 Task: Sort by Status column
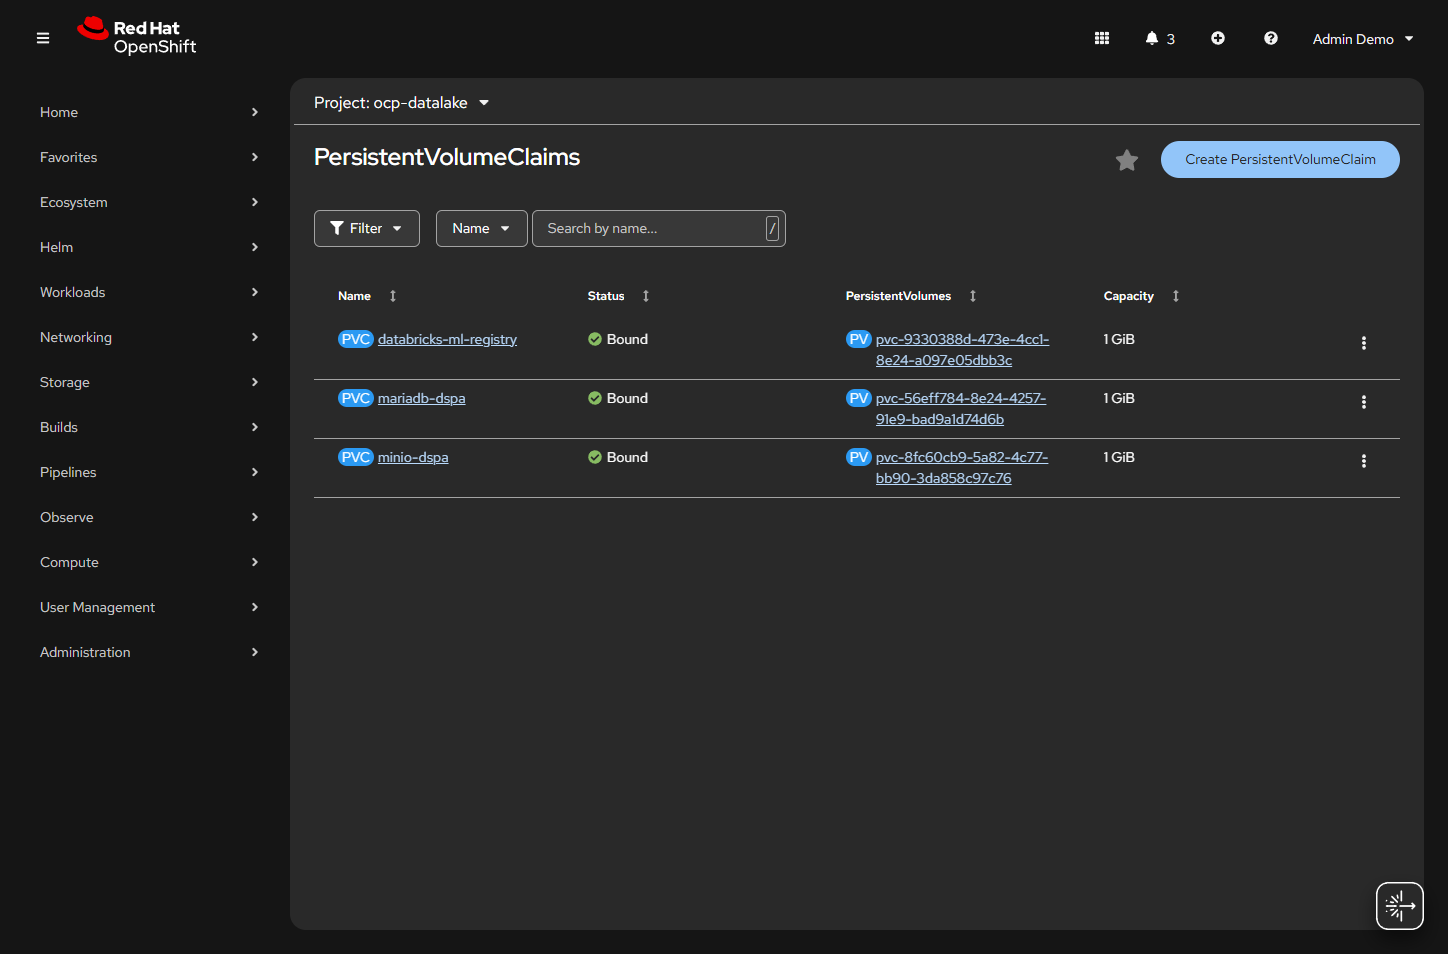click(619, 296)
